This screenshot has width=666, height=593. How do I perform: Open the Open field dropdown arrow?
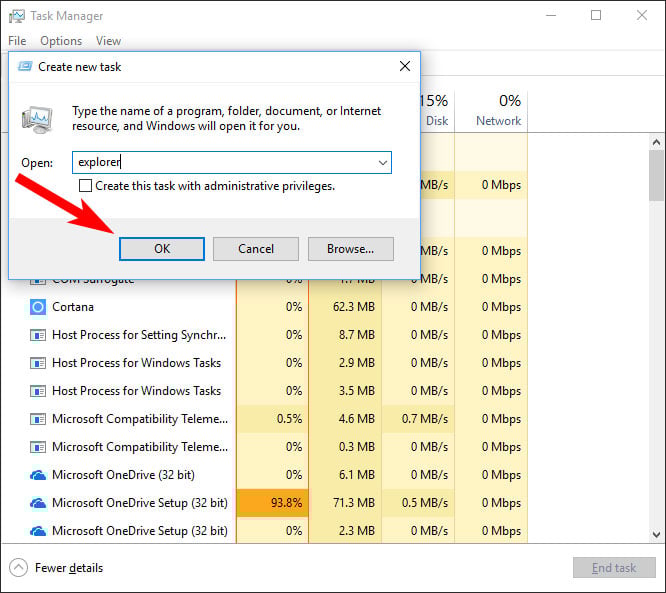coord(383,163)
